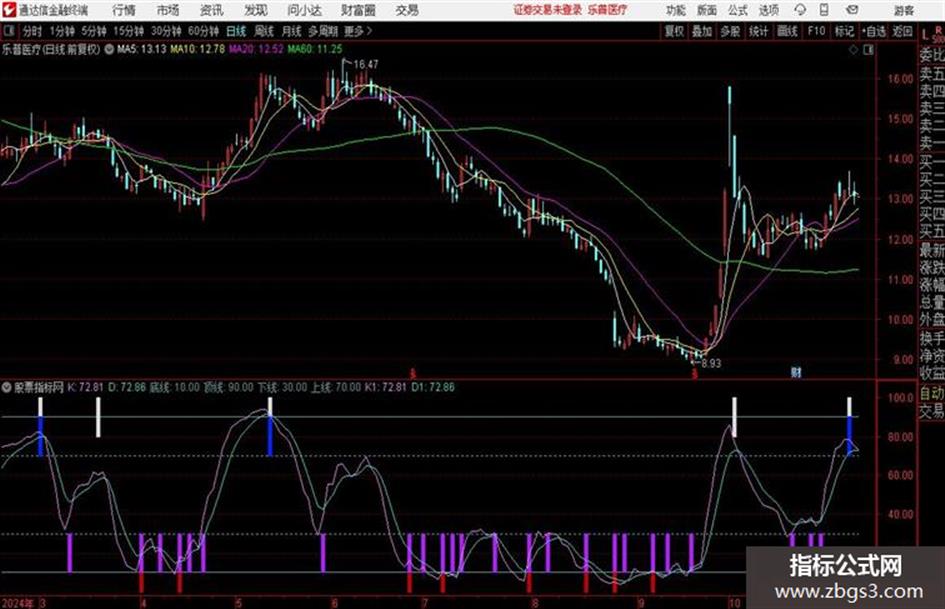Expand the 股票指标网 indicator dropdown arrow
The width and height of the screenshot is (945, 609).
tap(7, 387)
